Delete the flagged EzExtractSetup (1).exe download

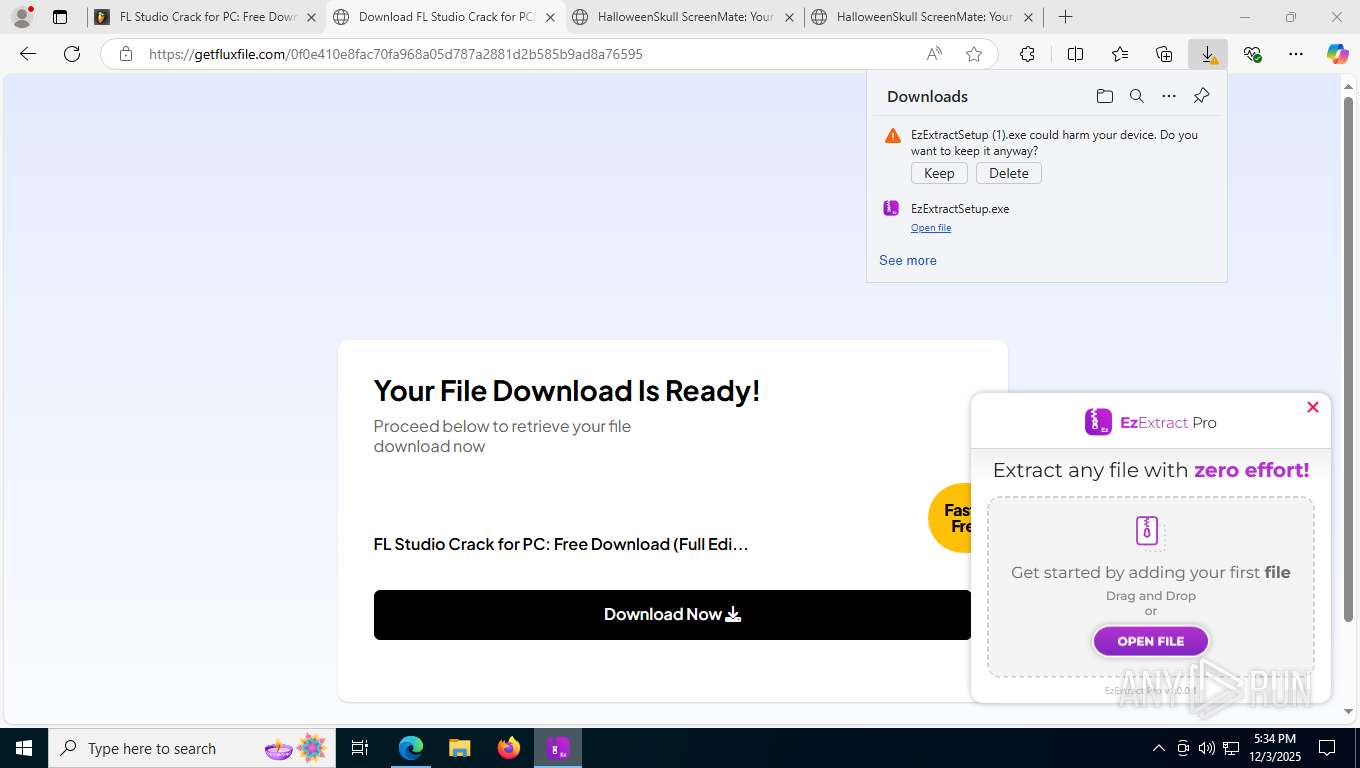click(x=1009, y=173)
